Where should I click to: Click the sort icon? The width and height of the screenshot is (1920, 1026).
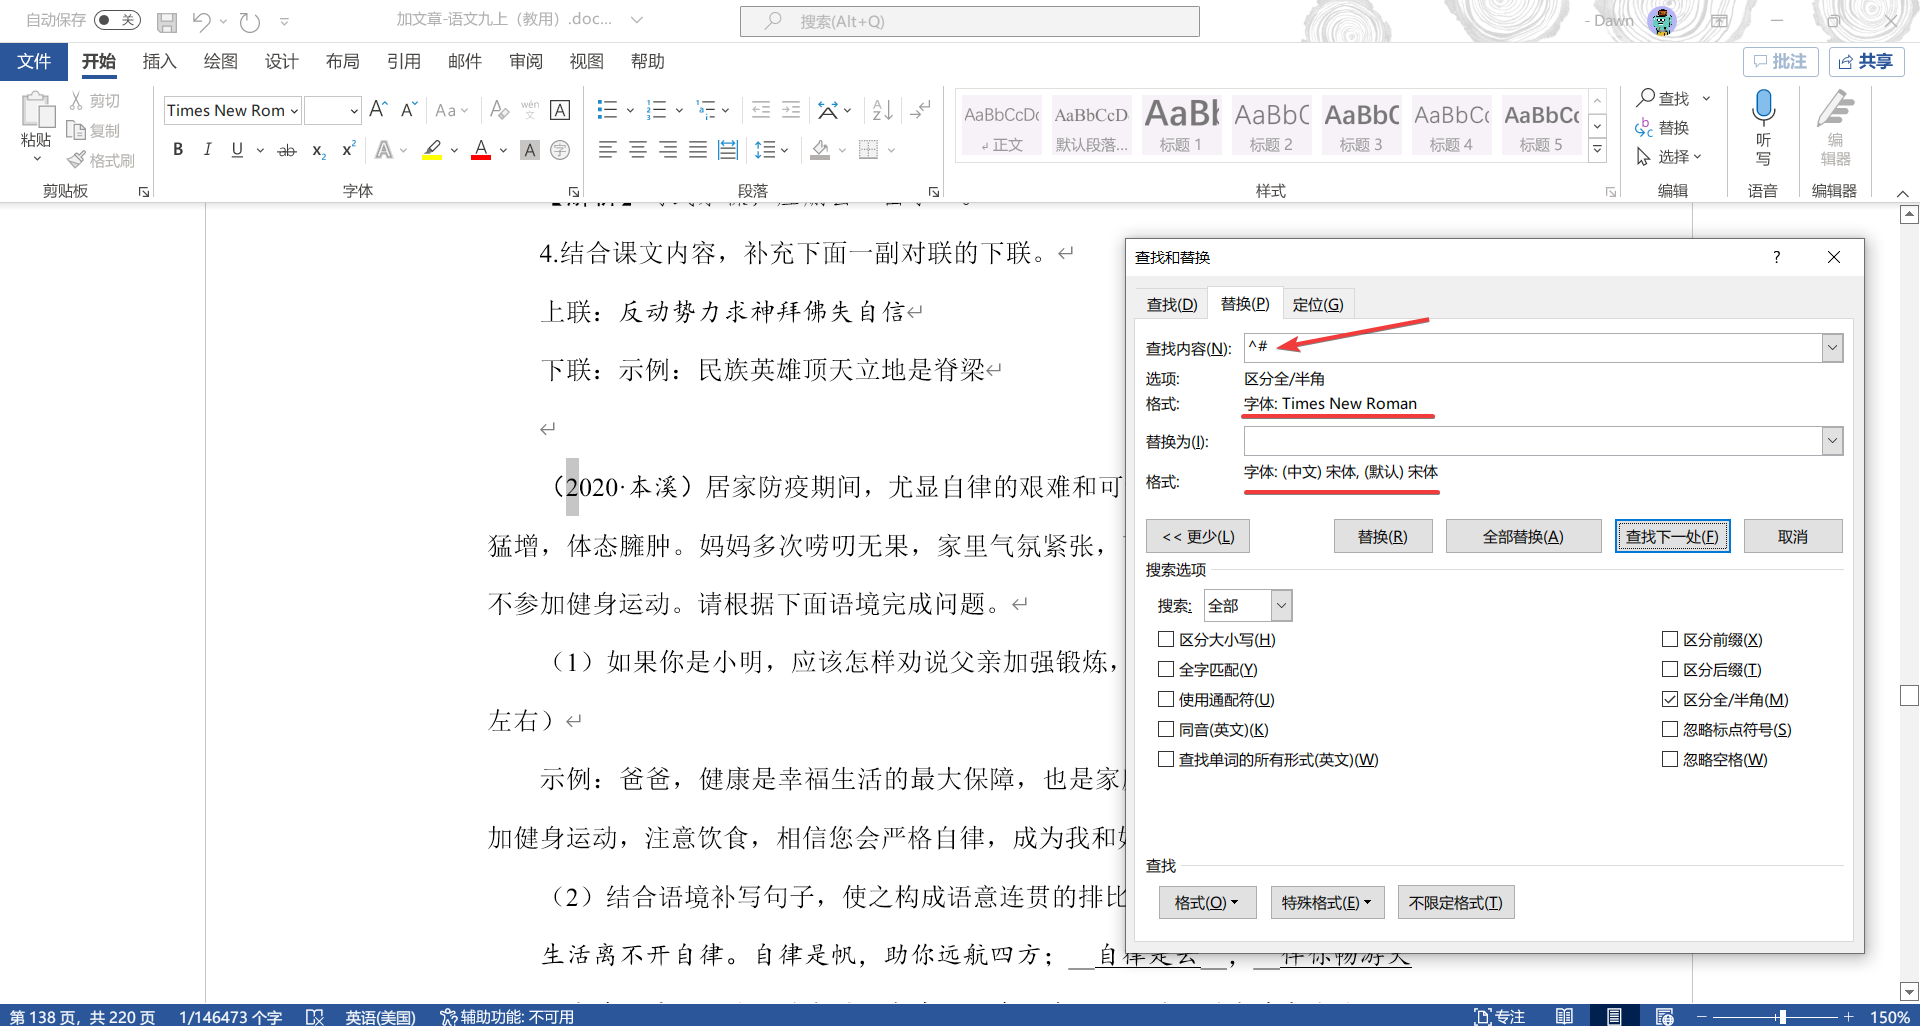click(x=882, y=110)
